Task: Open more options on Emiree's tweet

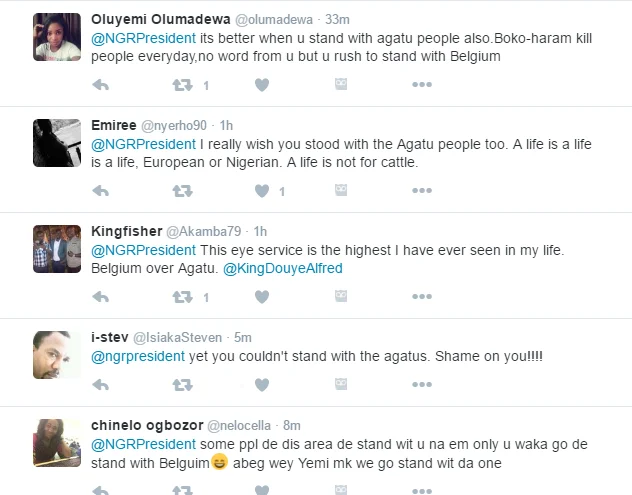Action: coord(421,191)
